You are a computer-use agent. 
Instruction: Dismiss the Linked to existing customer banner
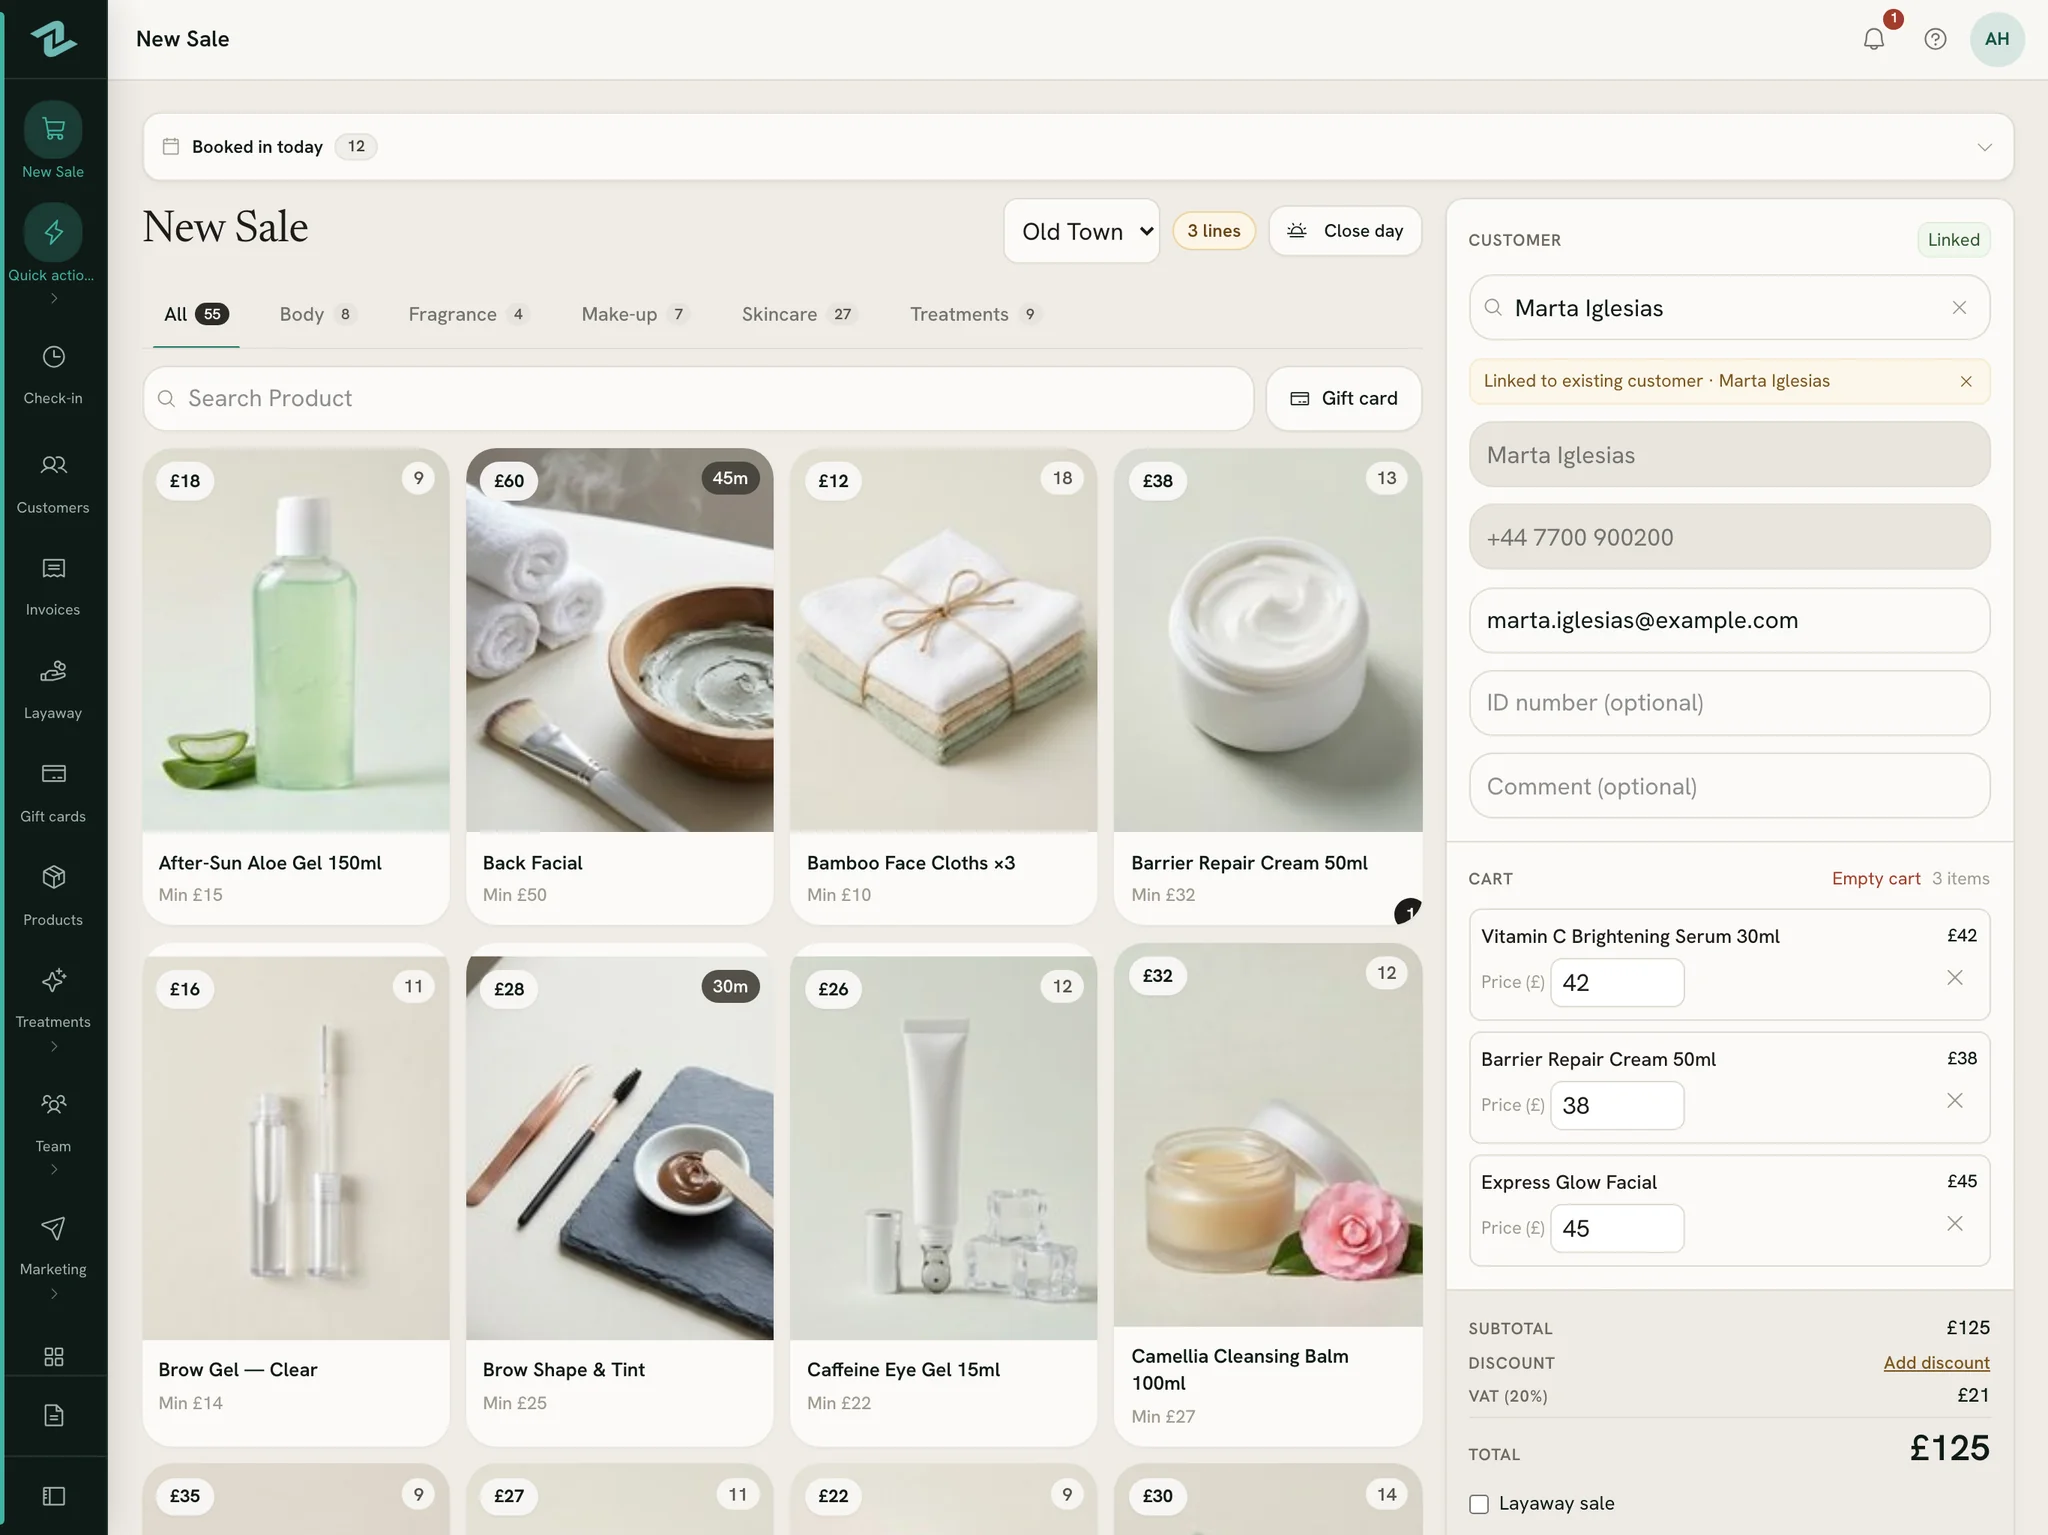[x=1966, y=381]
